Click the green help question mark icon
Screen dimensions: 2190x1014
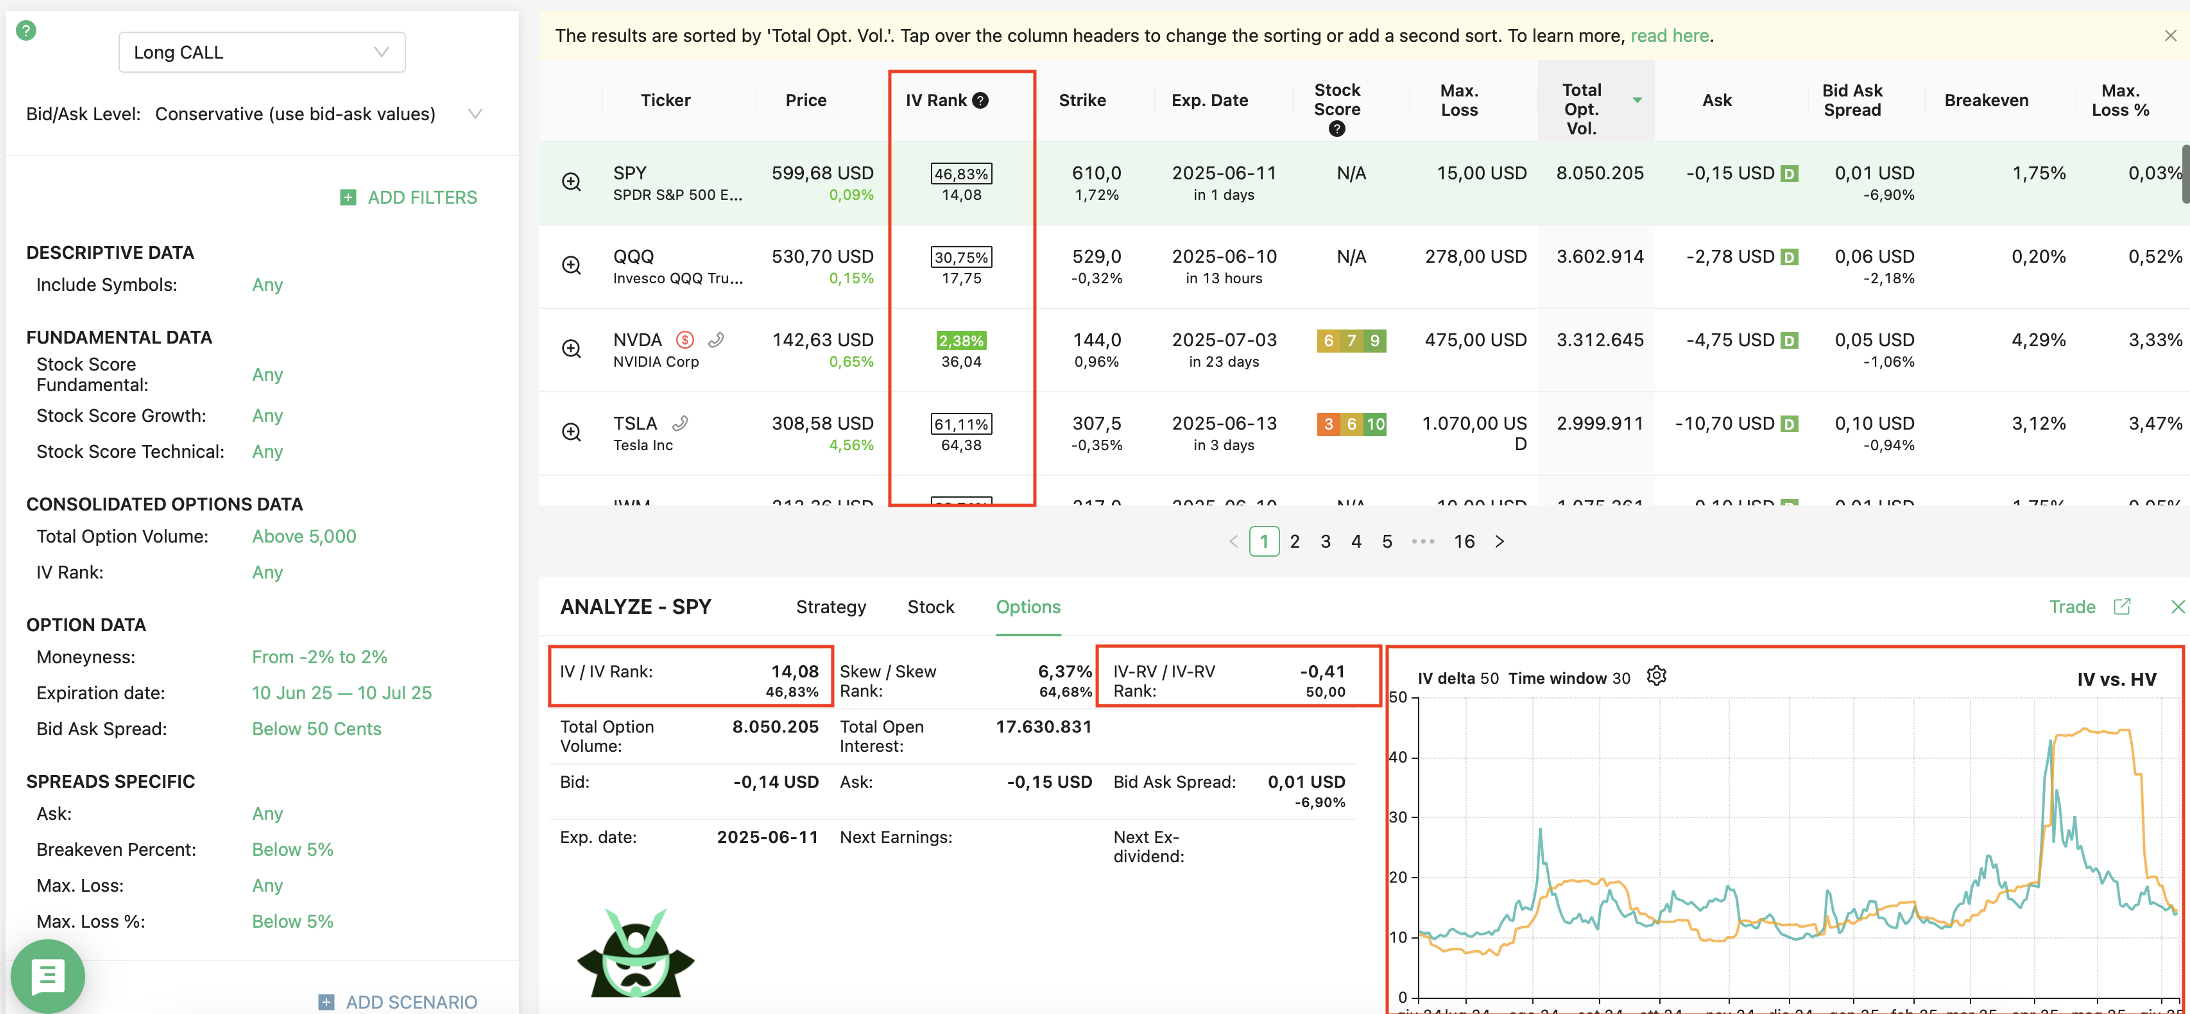[27, 31]
